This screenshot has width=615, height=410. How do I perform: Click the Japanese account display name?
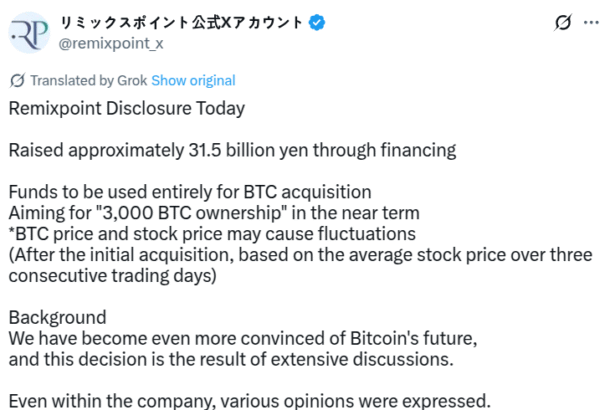pyautogui.click(x=182, y=21)
